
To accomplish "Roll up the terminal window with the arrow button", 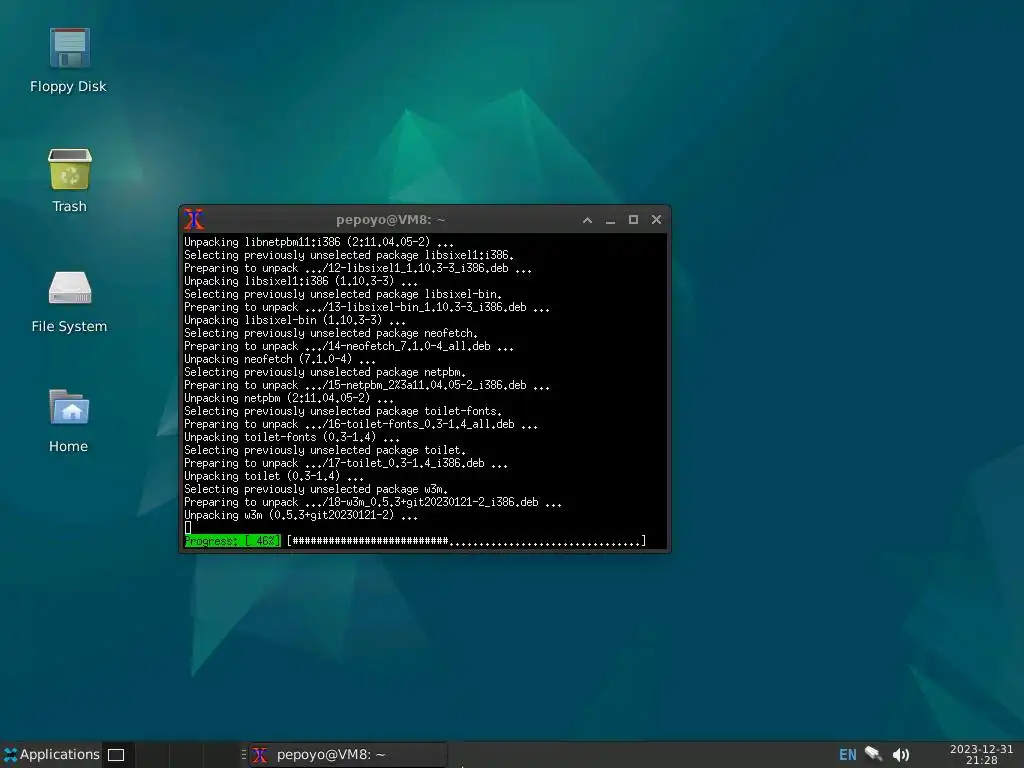I will click(x=587, y=220).
